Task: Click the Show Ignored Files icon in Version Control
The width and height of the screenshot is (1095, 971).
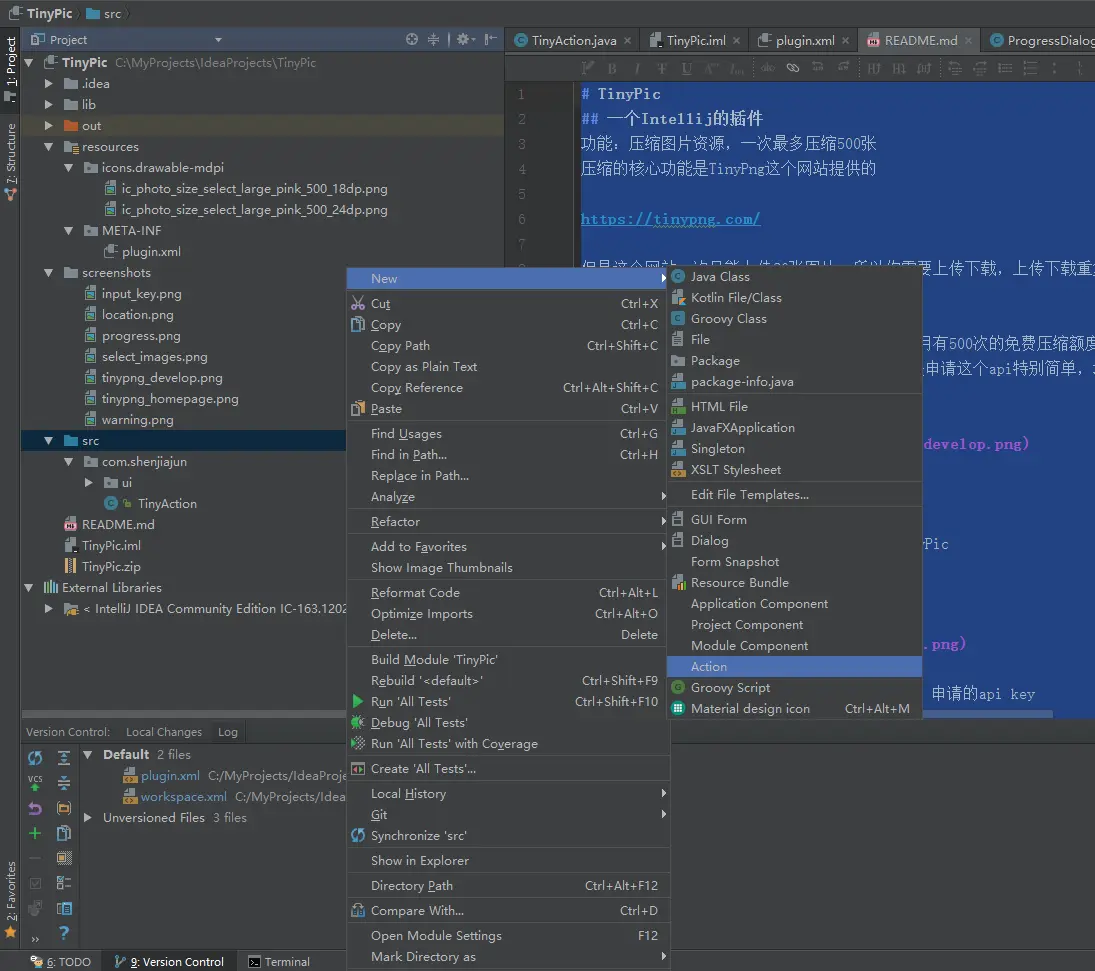Action: tap(64, 858)
